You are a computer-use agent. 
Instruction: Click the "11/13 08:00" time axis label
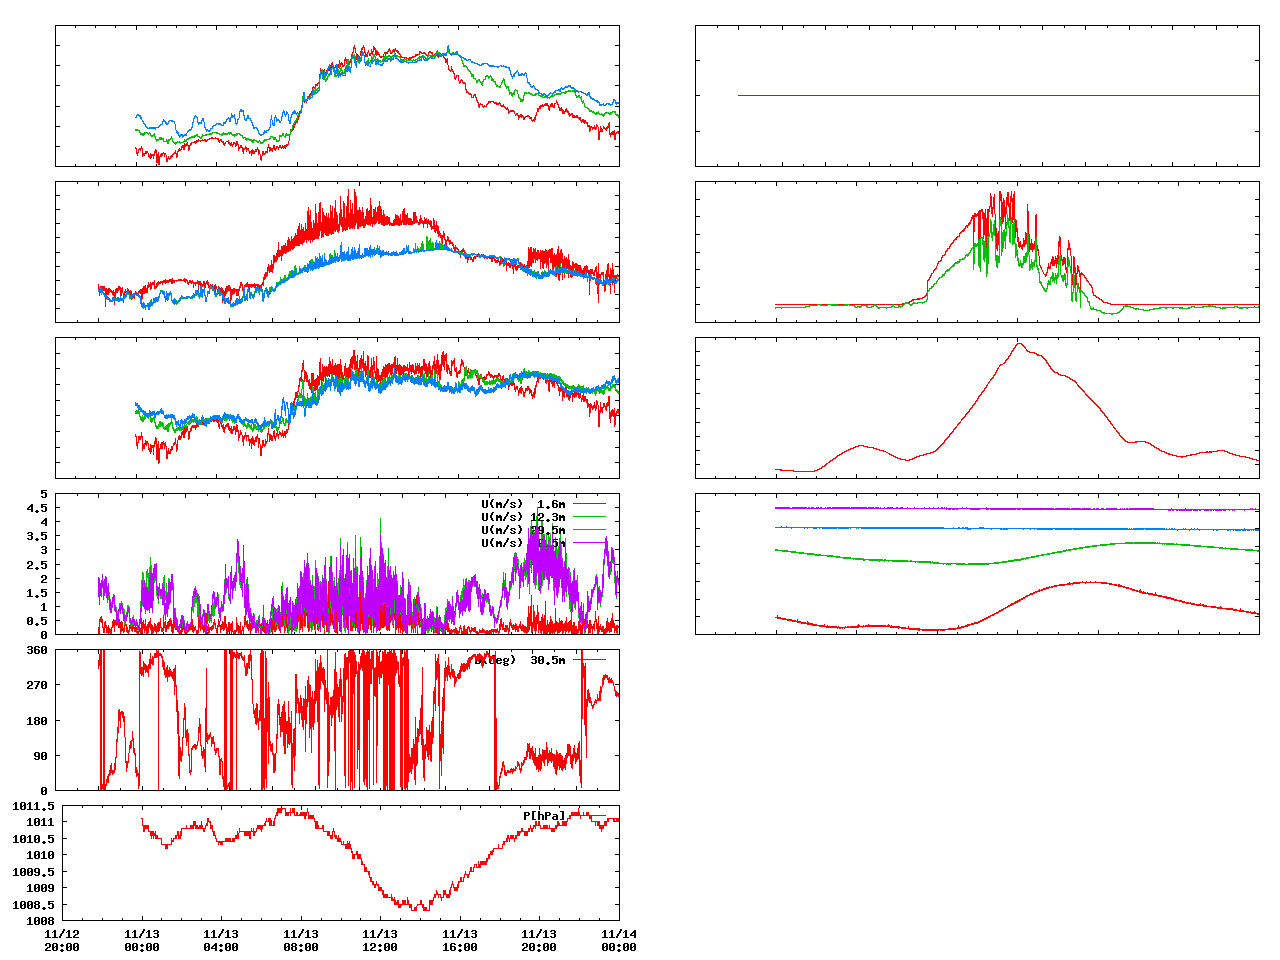click(301, 941)
